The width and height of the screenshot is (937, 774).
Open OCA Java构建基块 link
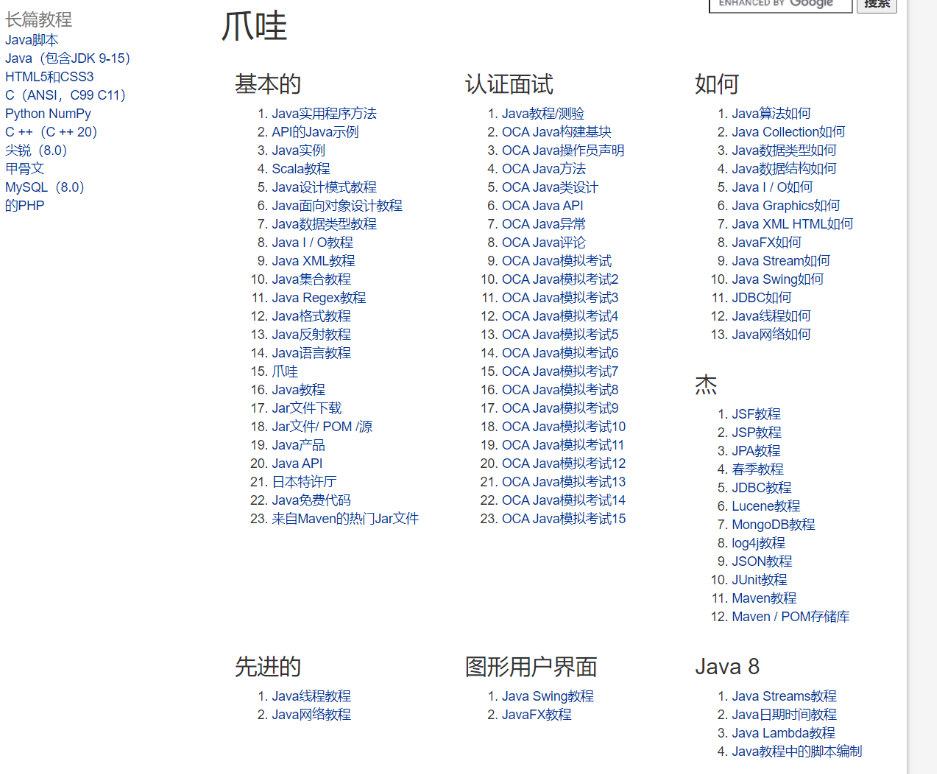click(x=556, y=132)
